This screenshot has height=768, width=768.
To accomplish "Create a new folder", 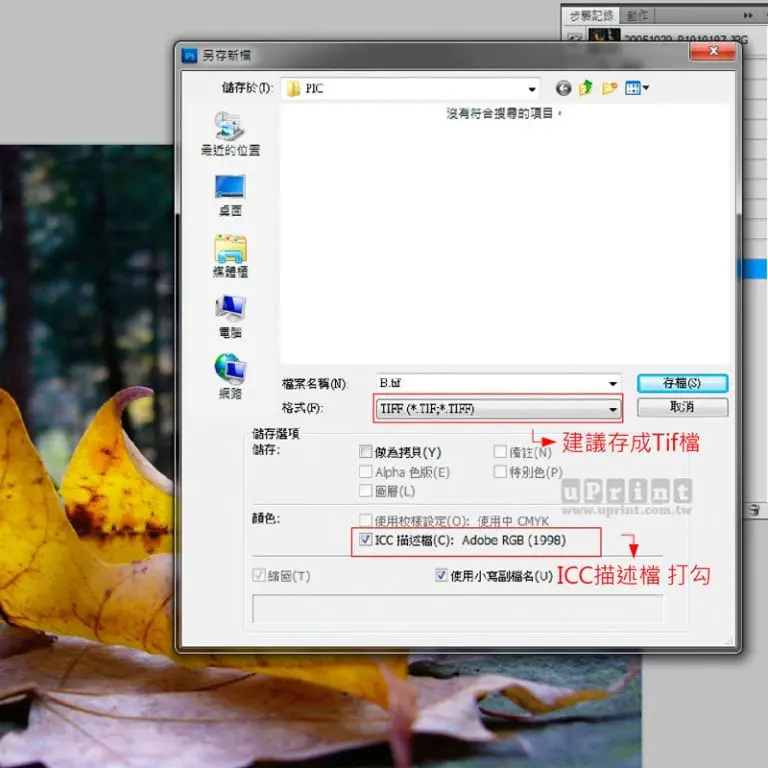I will point(609,89).
